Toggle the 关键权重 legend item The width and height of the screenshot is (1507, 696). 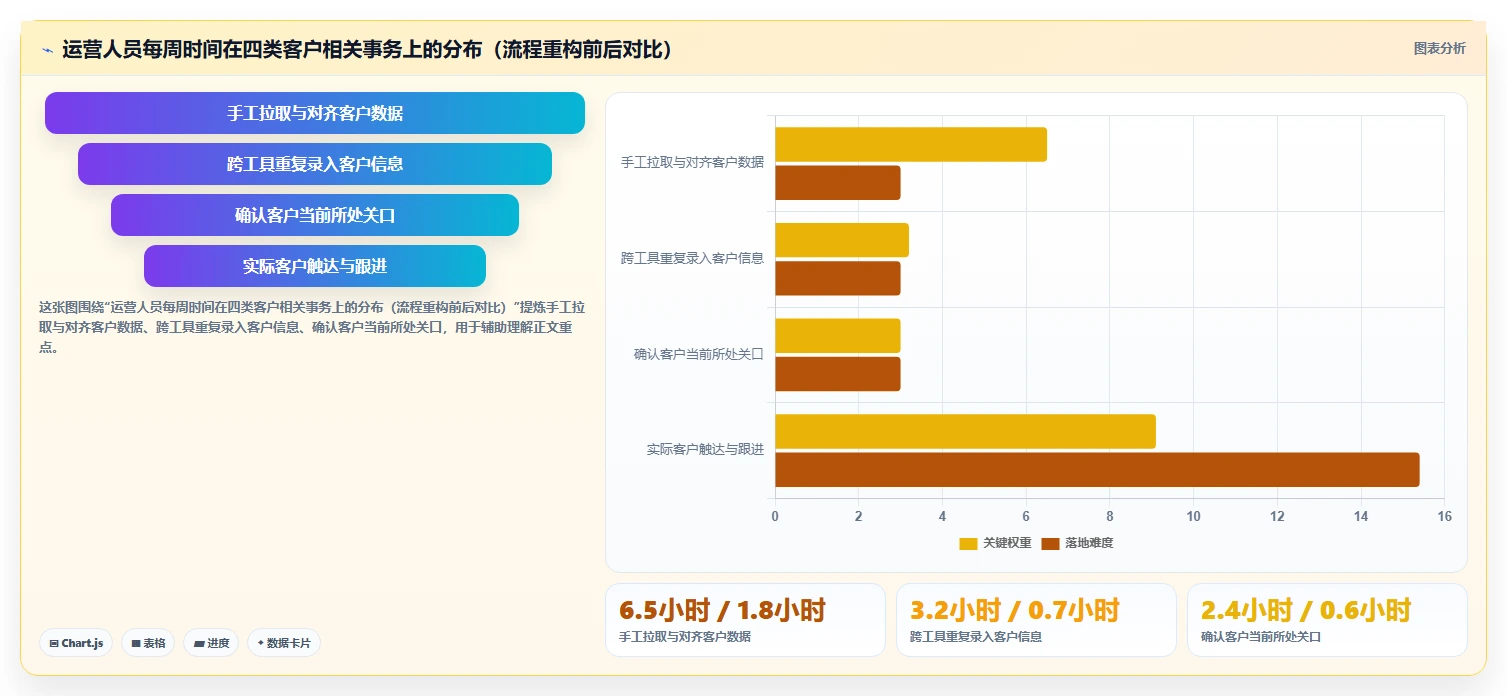(x=995, y=543)
